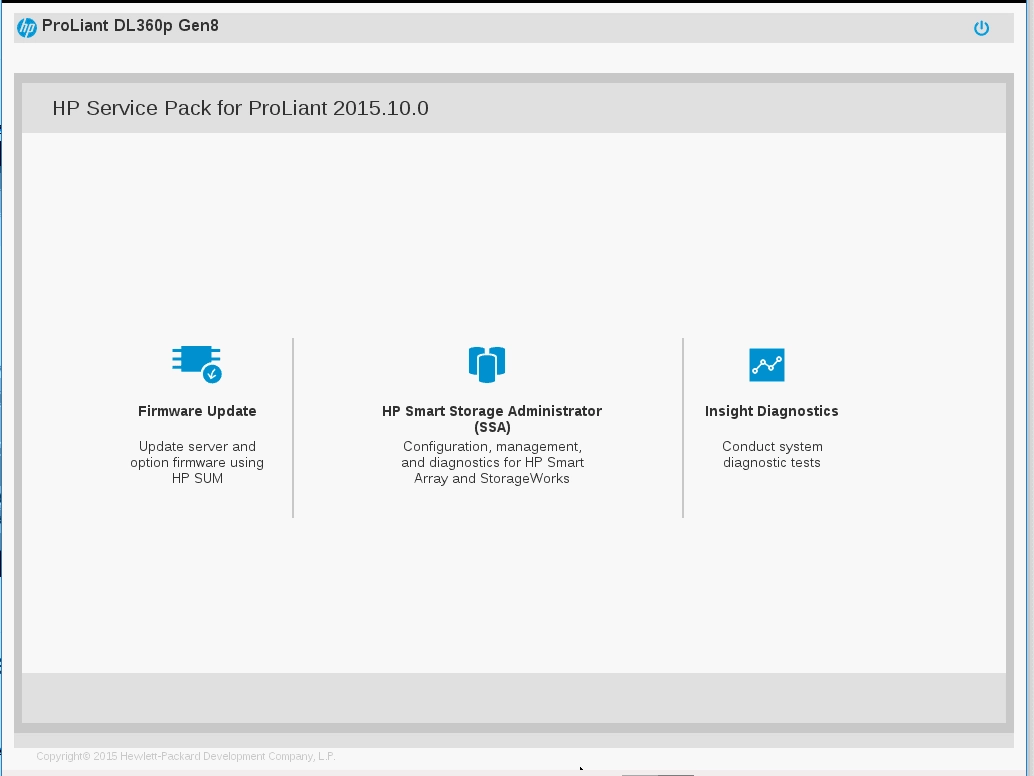Select the Firmware Update heading
Screen dimensions: 1034x776
(x=197, y=411)
